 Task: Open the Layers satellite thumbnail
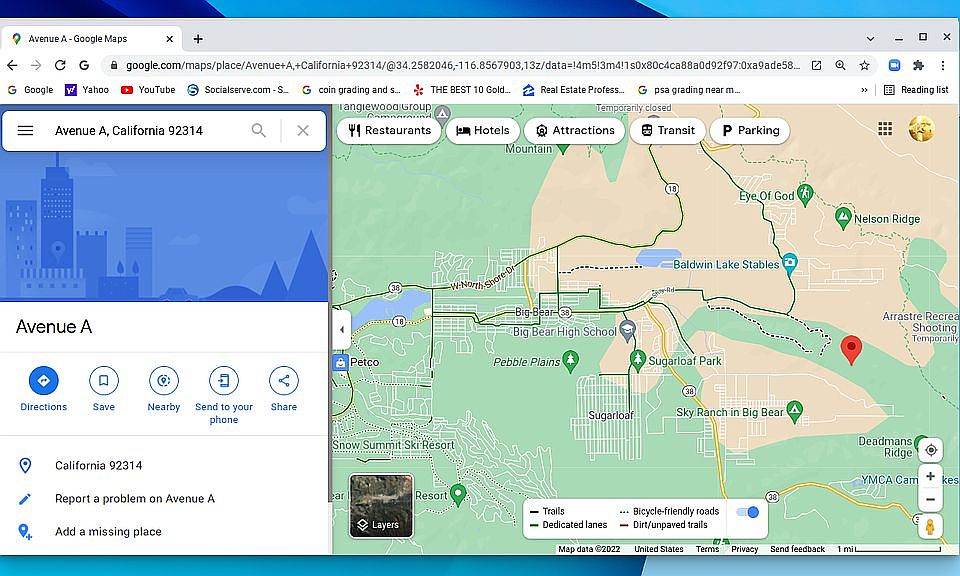click(381, 506)
